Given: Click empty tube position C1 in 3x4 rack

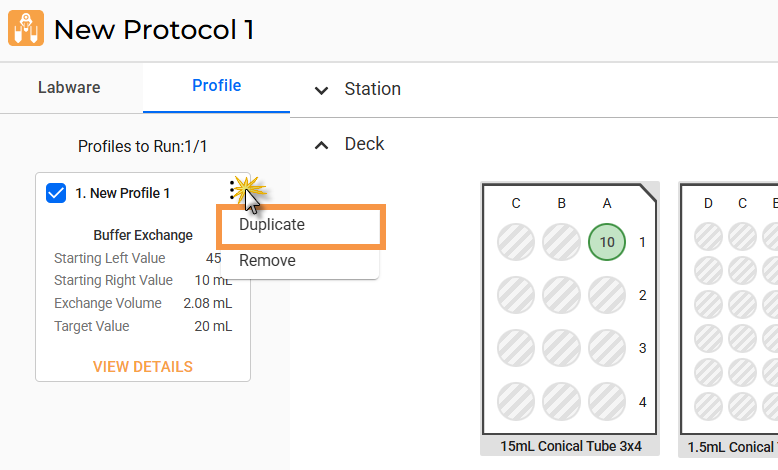Looking at the screenshot, I should (x=516, y=242).
